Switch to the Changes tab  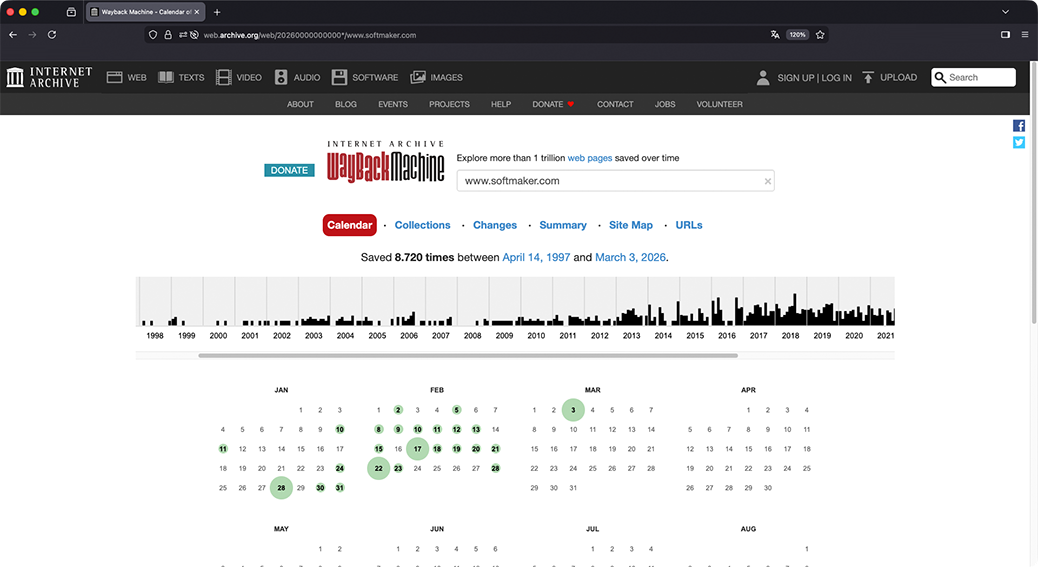pos(495,225)
